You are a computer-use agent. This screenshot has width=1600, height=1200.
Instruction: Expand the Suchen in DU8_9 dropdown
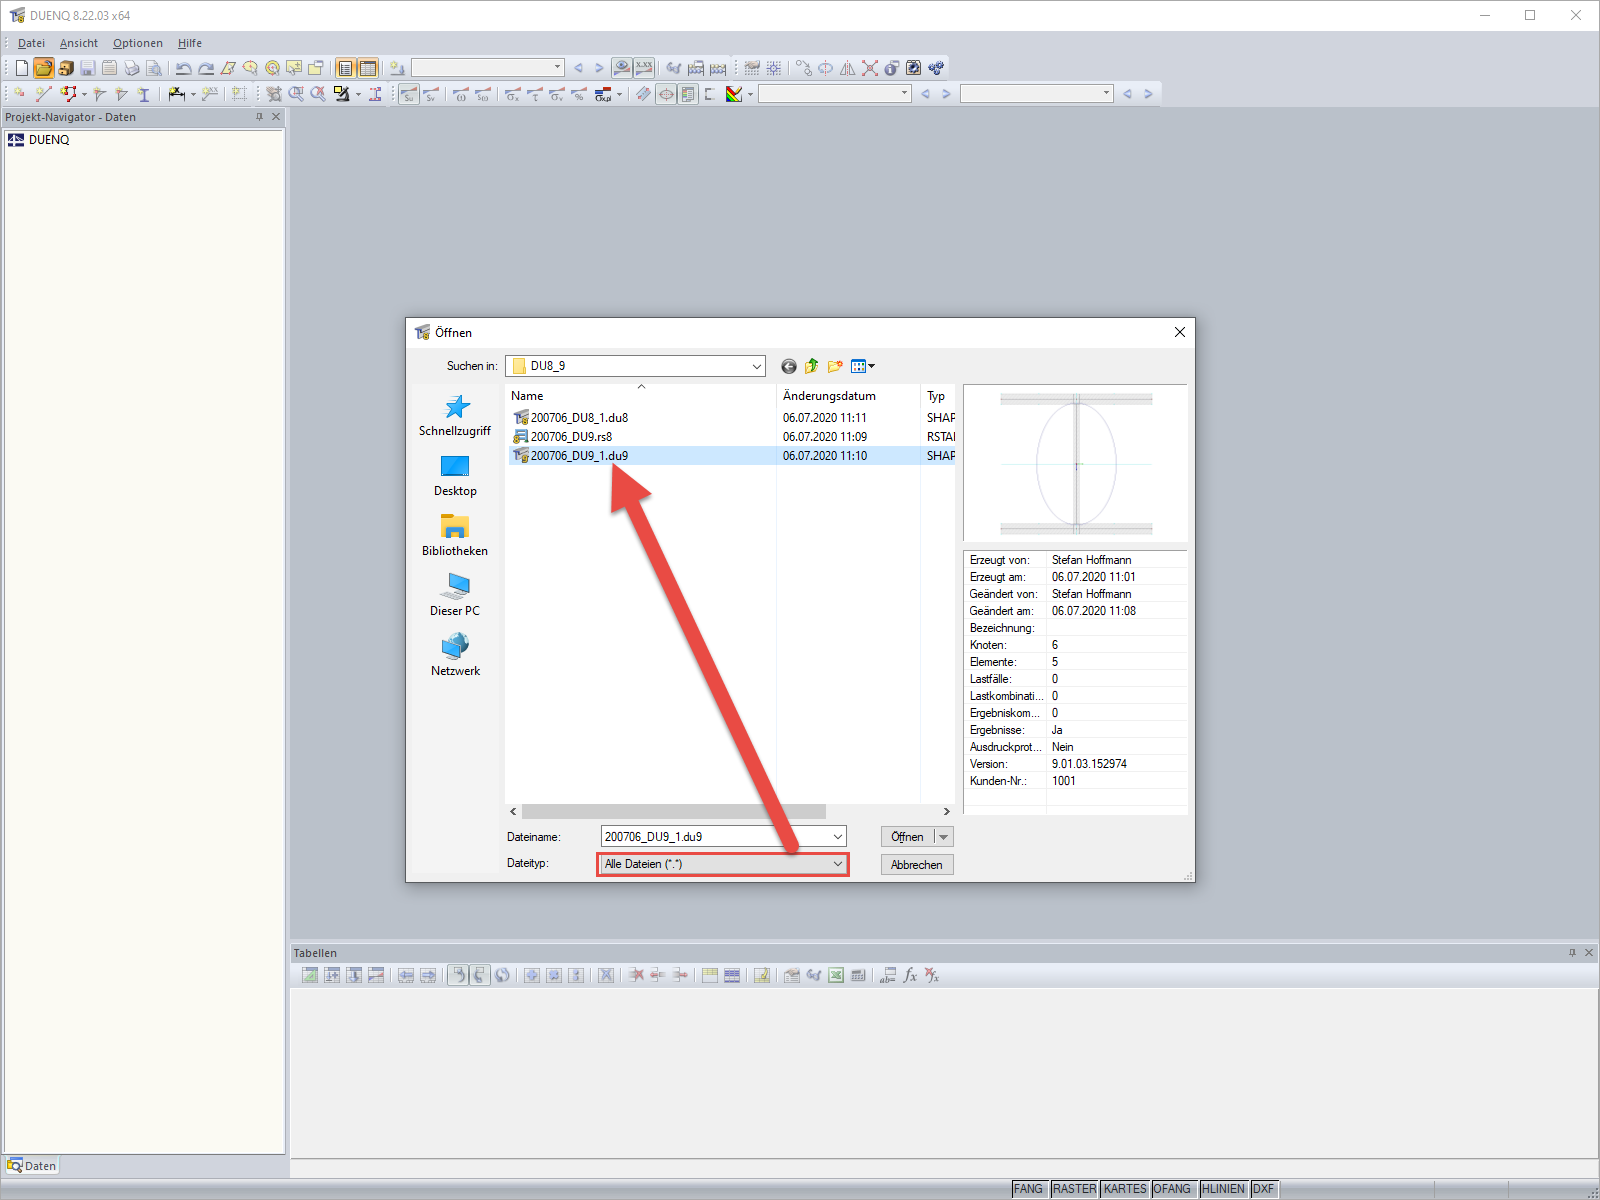756,366
